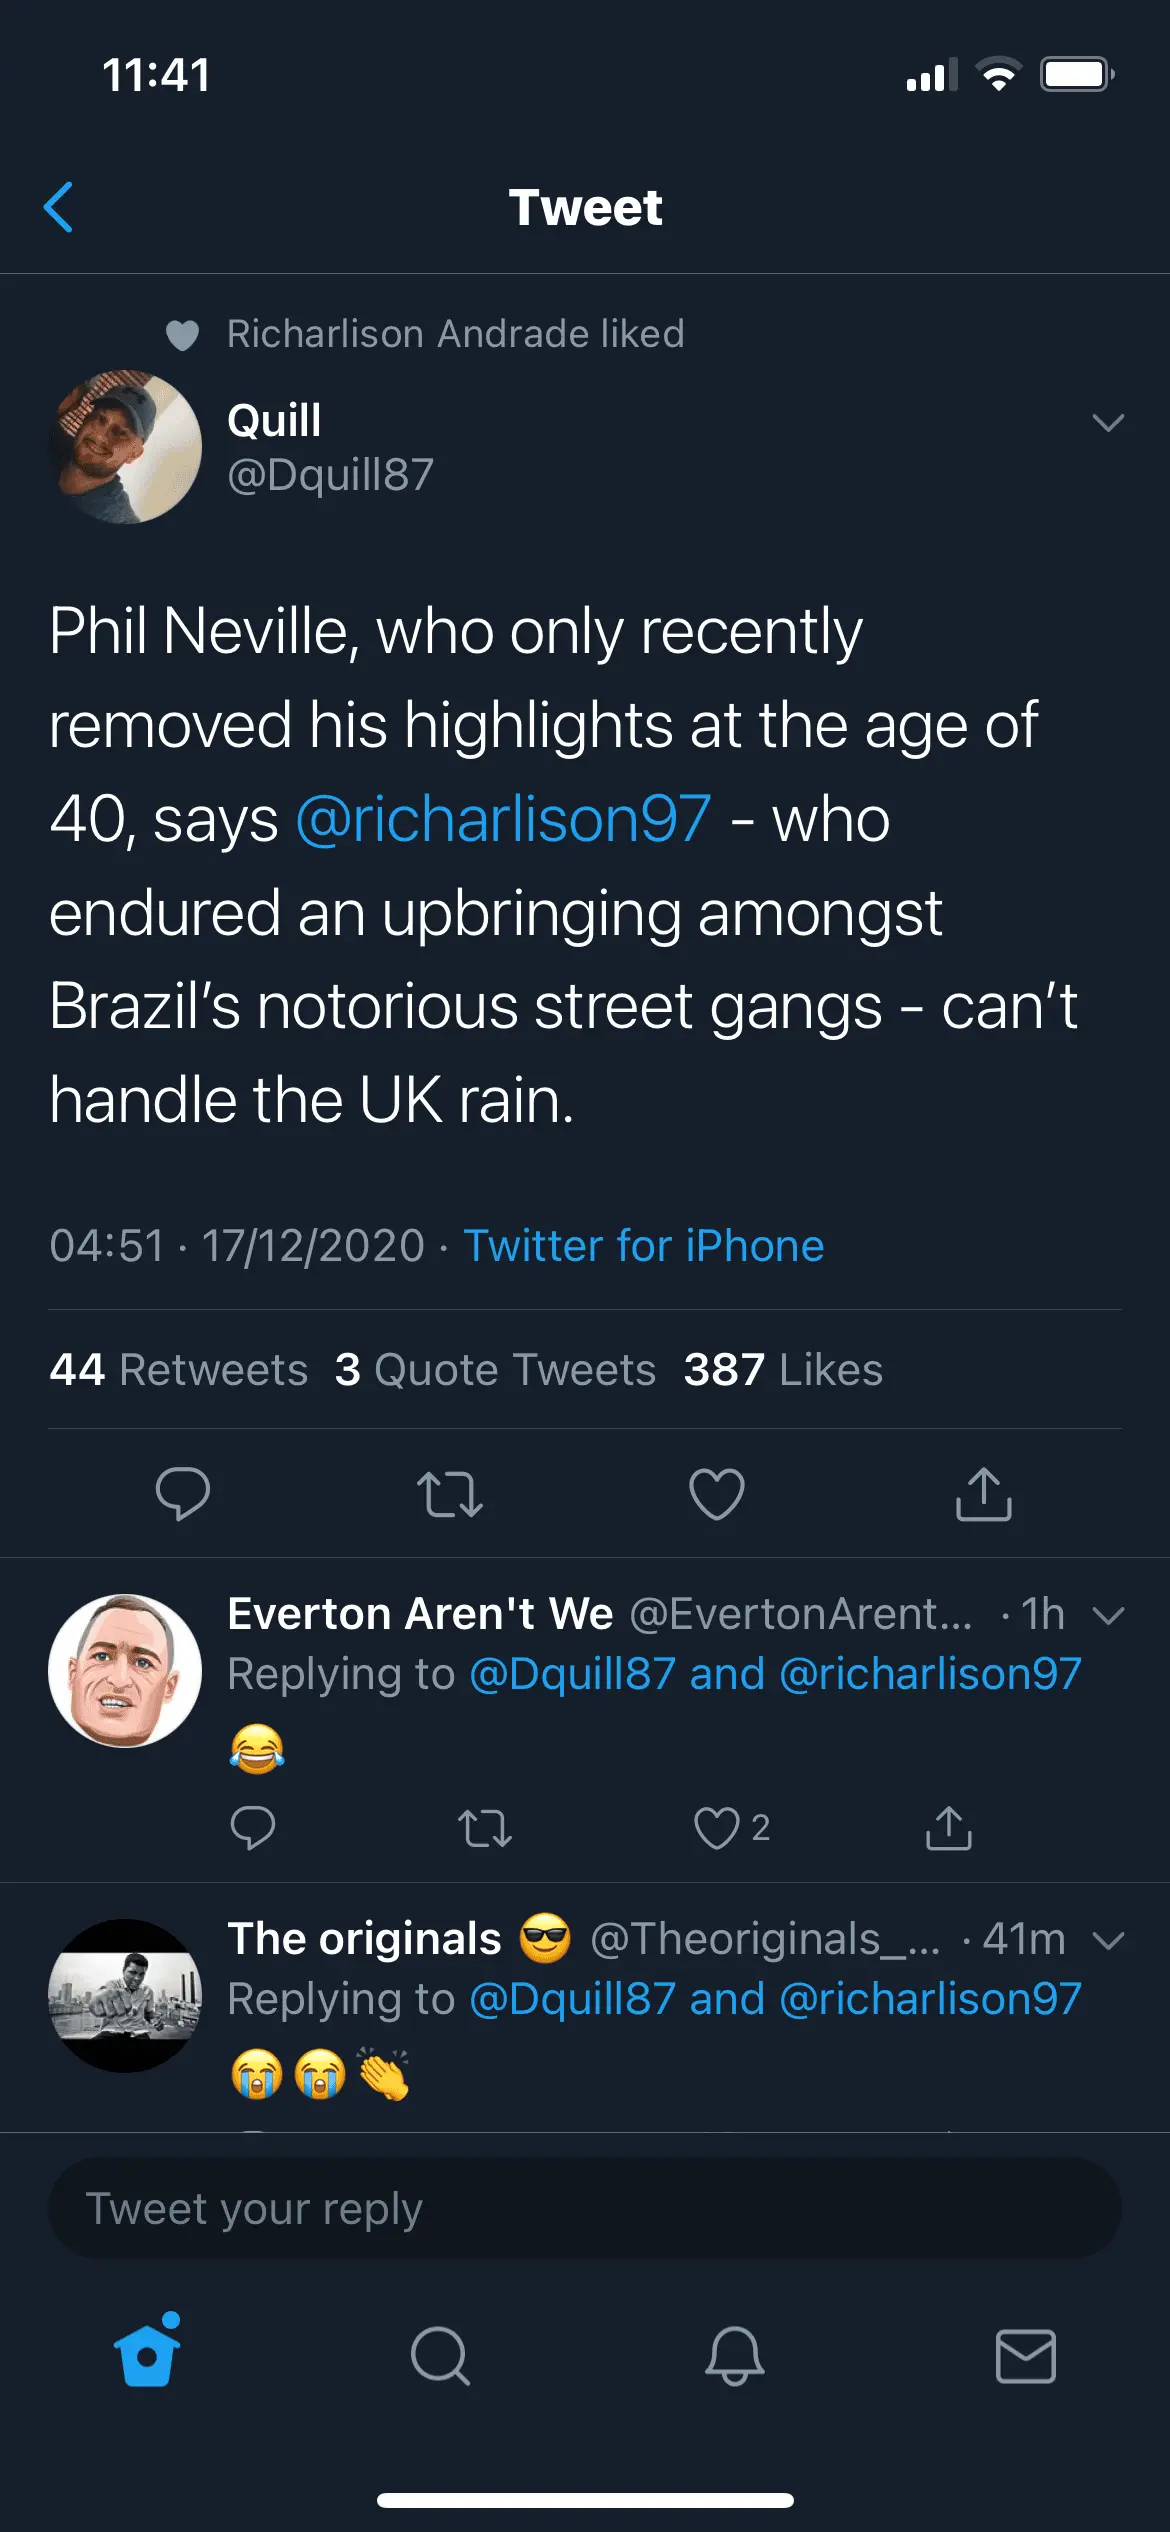
Task: Reply to Everton Aren't We comment
Action: click(x=252, y=1828)
